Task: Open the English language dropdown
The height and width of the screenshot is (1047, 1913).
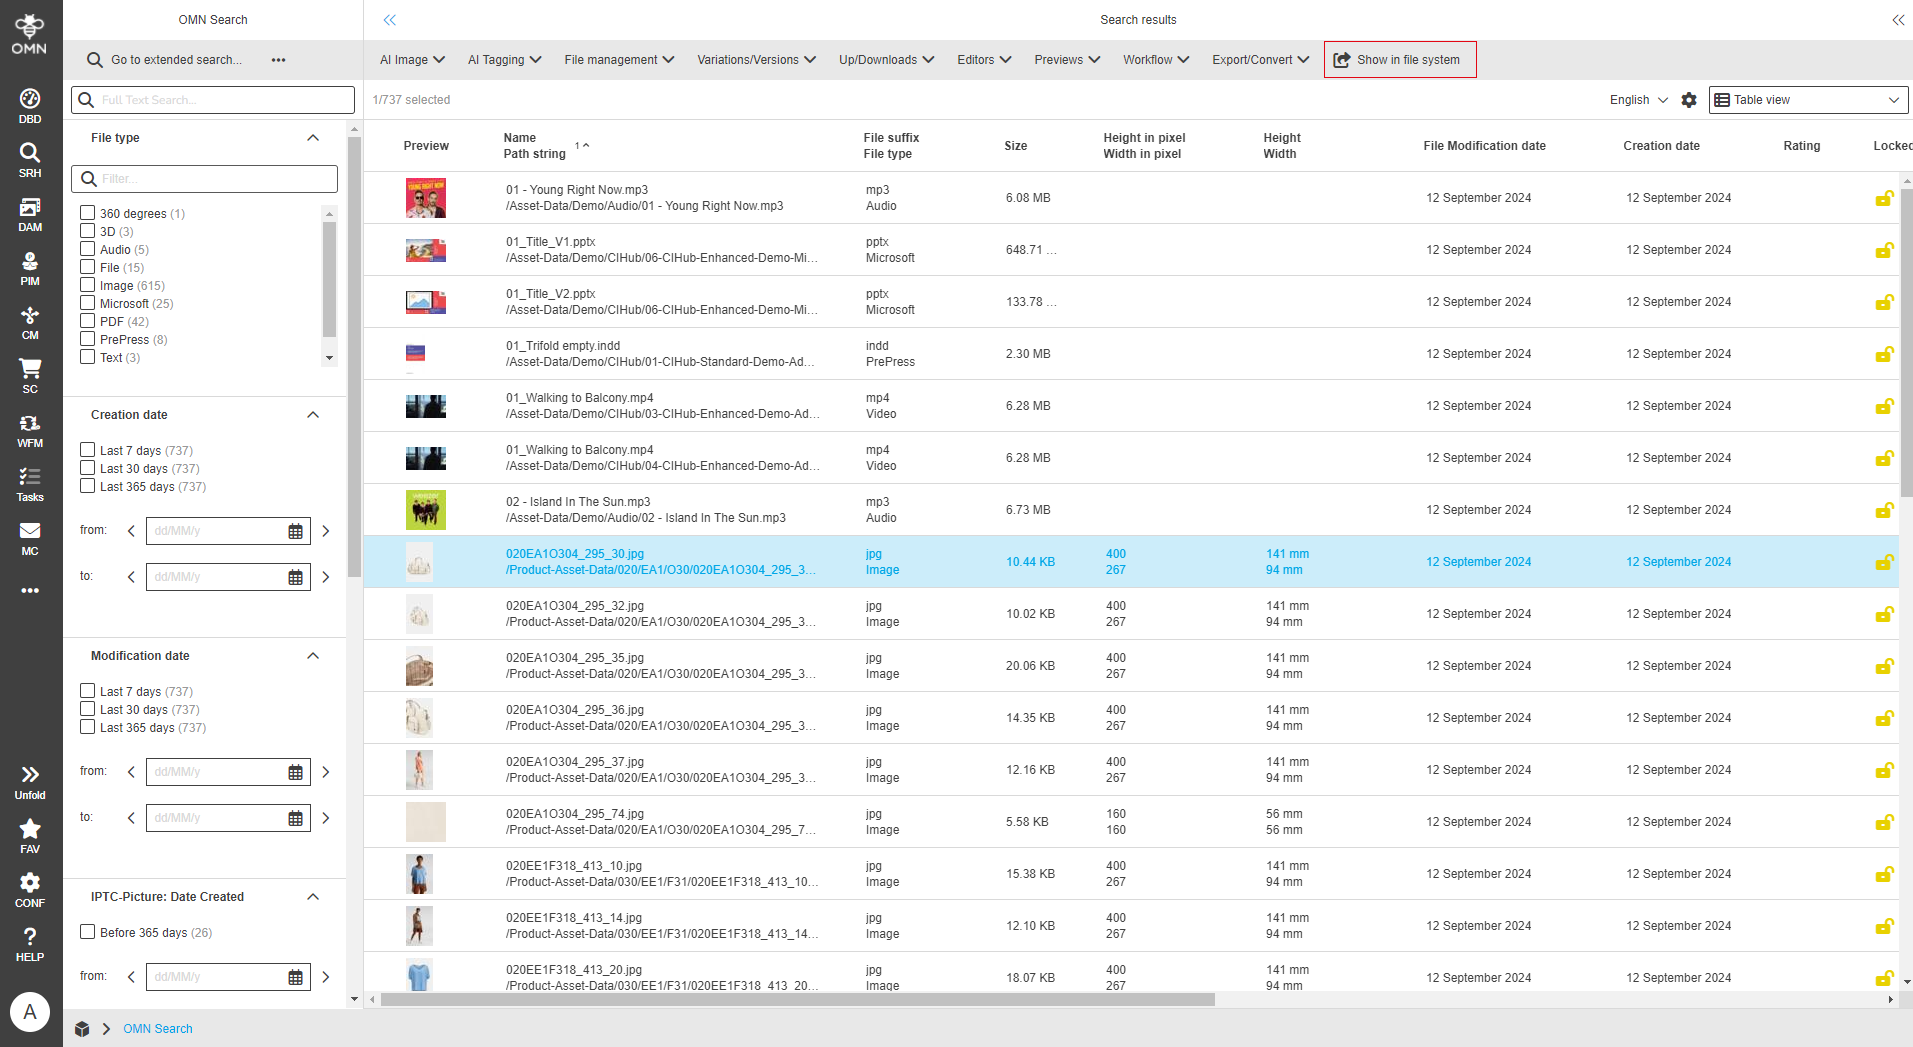Action: pos(1638,100)
